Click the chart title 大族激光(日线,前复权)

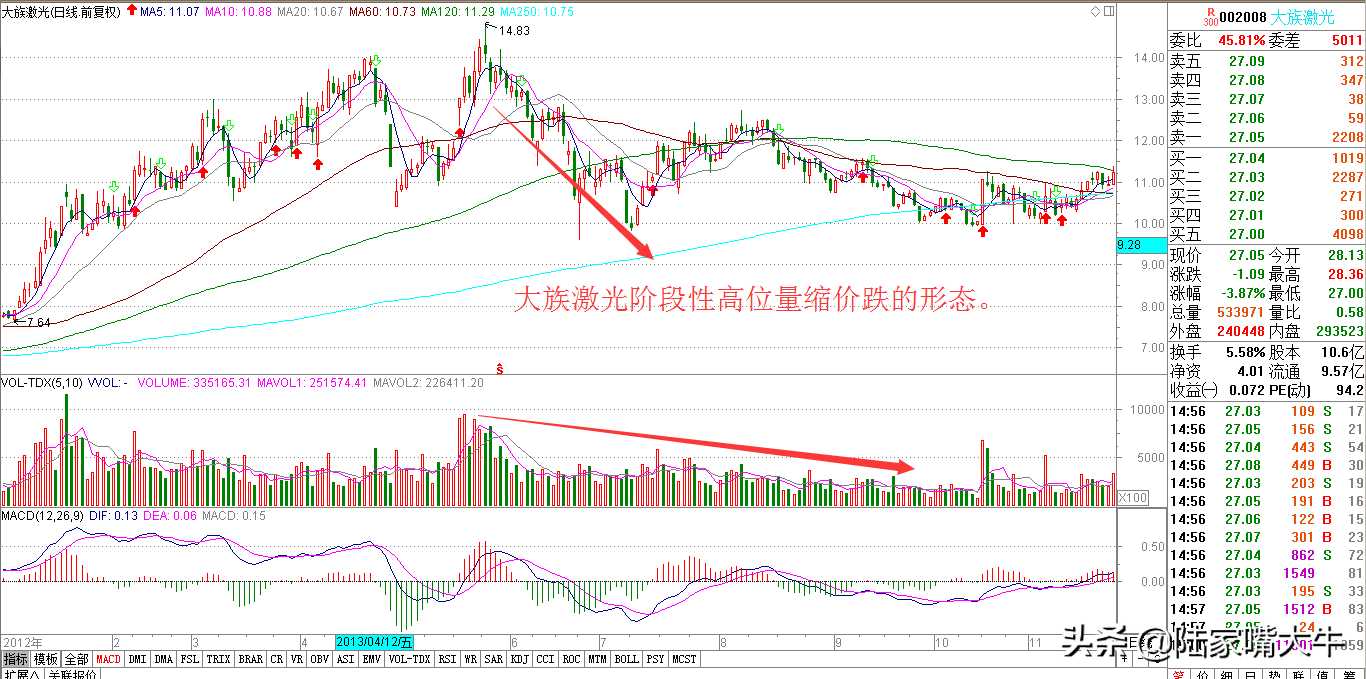[x=62, y=12]
